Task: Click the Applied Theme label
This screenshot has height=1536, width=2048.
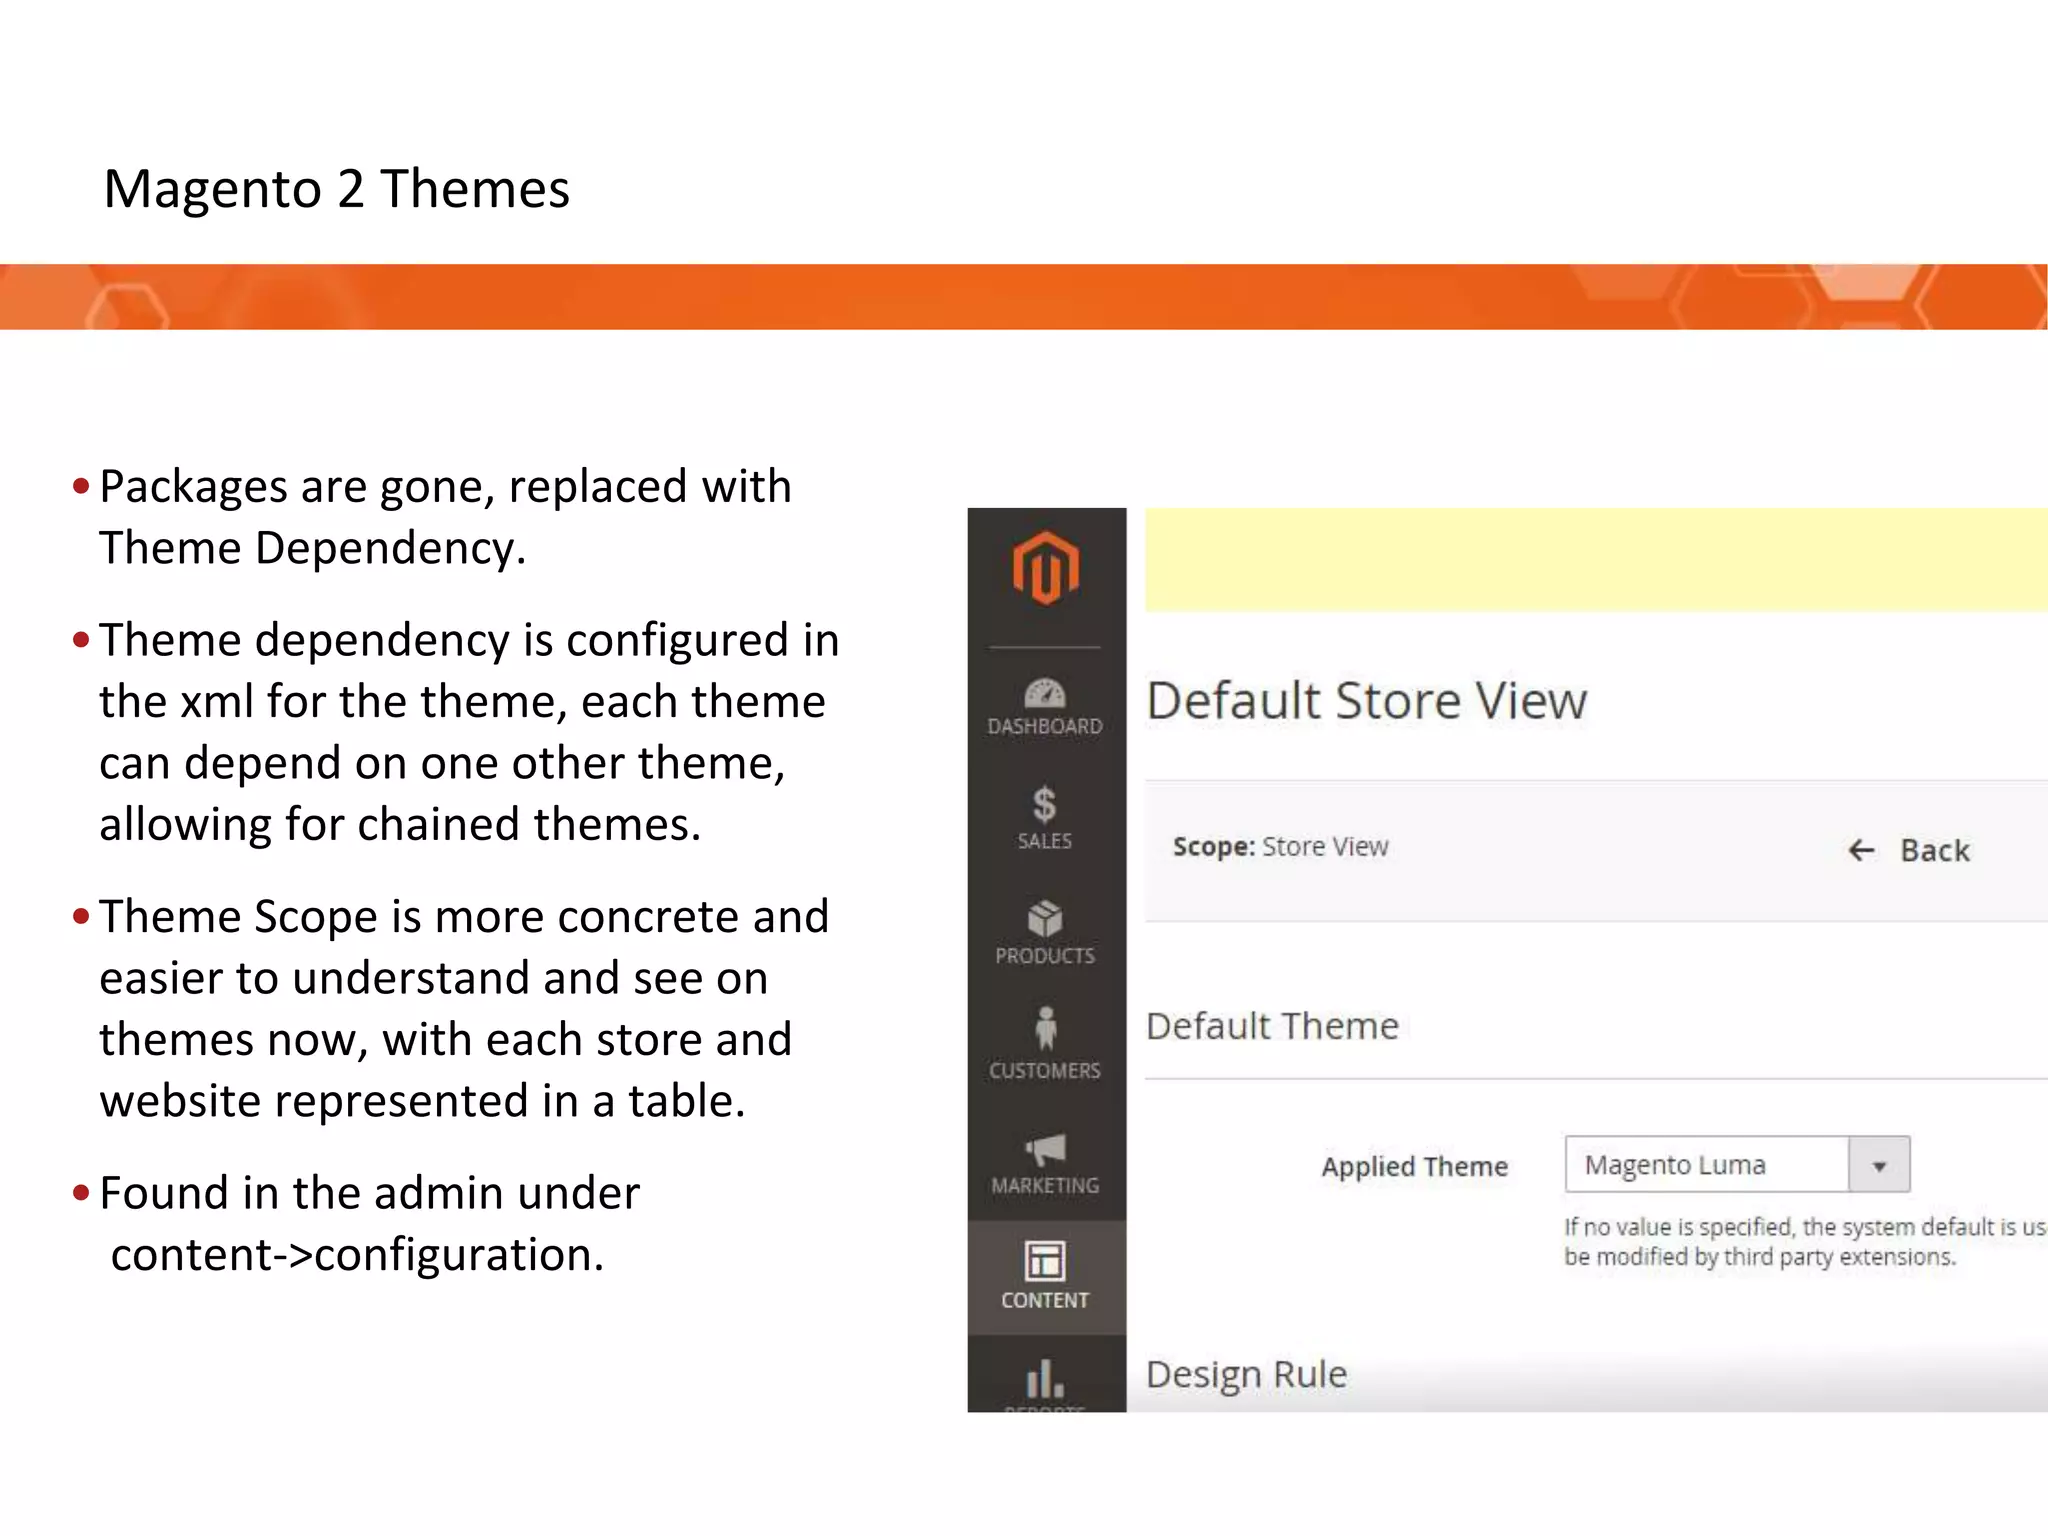Action: (1414, 1167)
